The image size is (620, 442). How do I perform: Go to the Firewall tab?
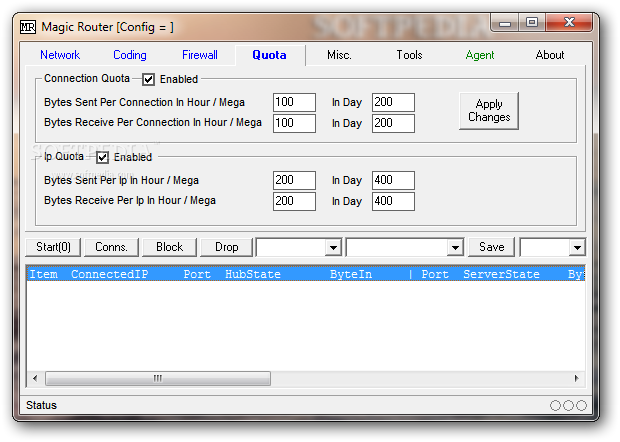point(200,55)
